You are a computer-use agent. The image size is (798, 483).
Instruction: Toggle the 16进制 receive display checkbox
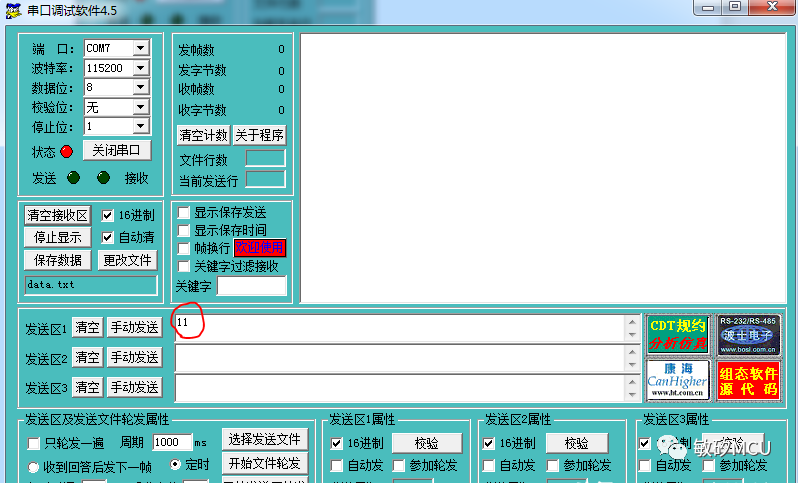(x=108, y=215)
